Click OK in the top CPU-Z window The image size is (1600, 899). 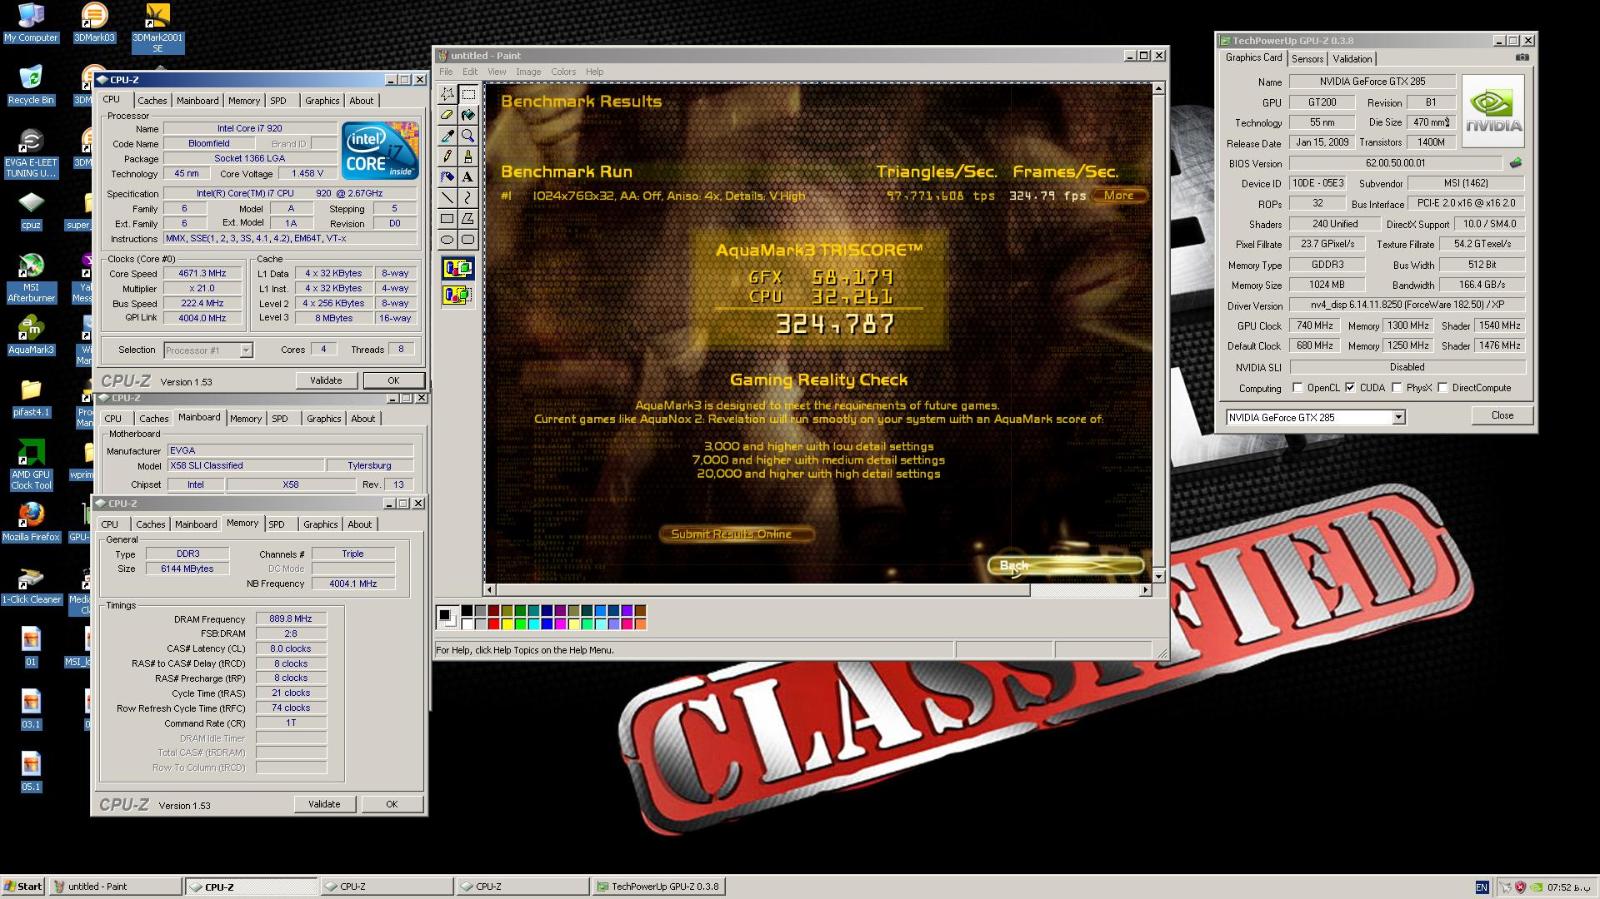(x=393, y=380)
